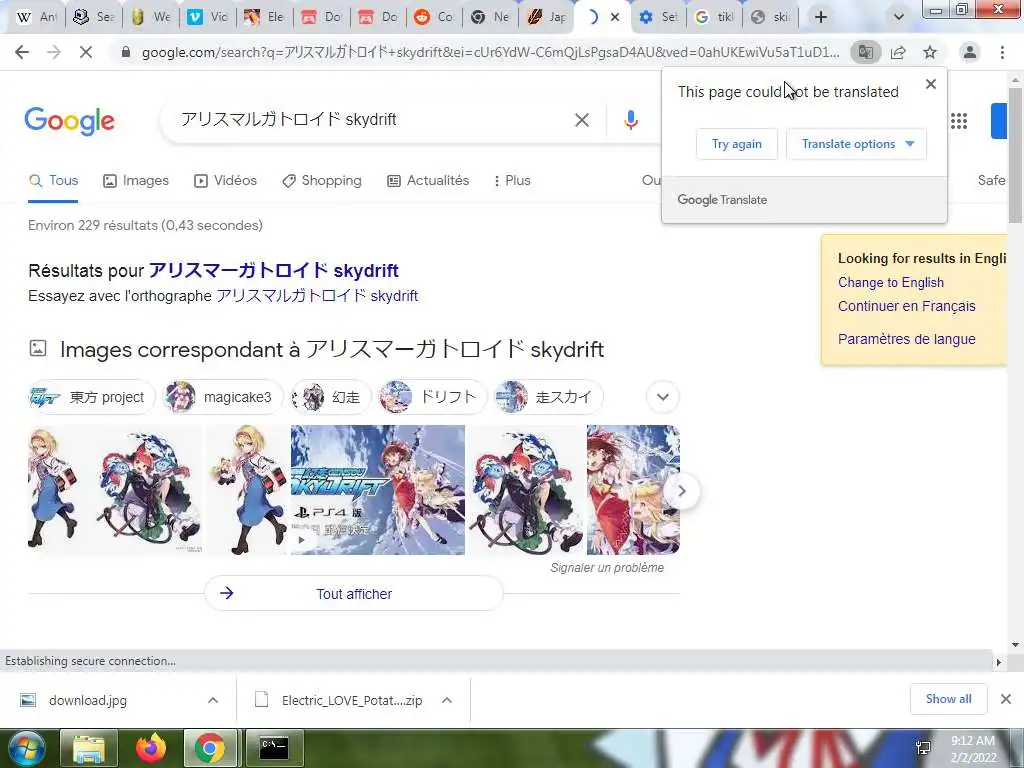
Task: Select the ドリフト image chip
Action: 433,397
